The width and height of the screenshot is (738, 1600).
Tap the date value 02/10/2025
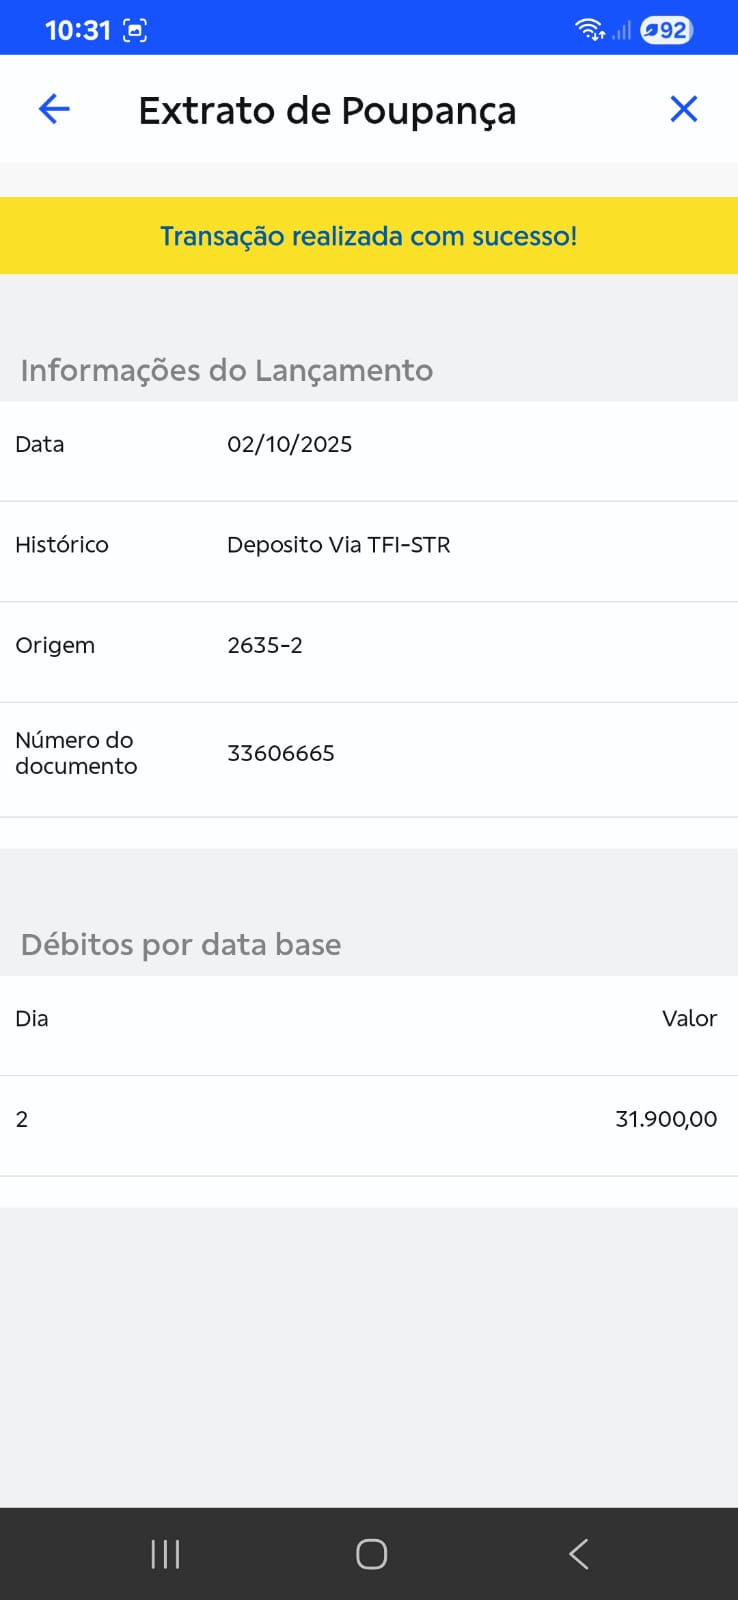[x=290, y=444]
